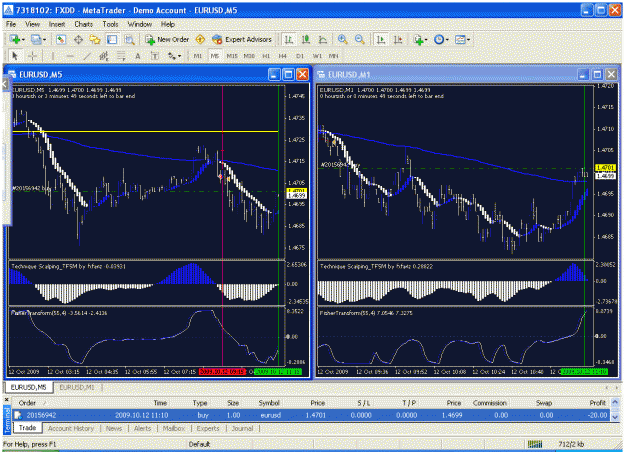
Task: Activate the EURUSD,M1 chart tab
Action: click(x=77, y=387)
